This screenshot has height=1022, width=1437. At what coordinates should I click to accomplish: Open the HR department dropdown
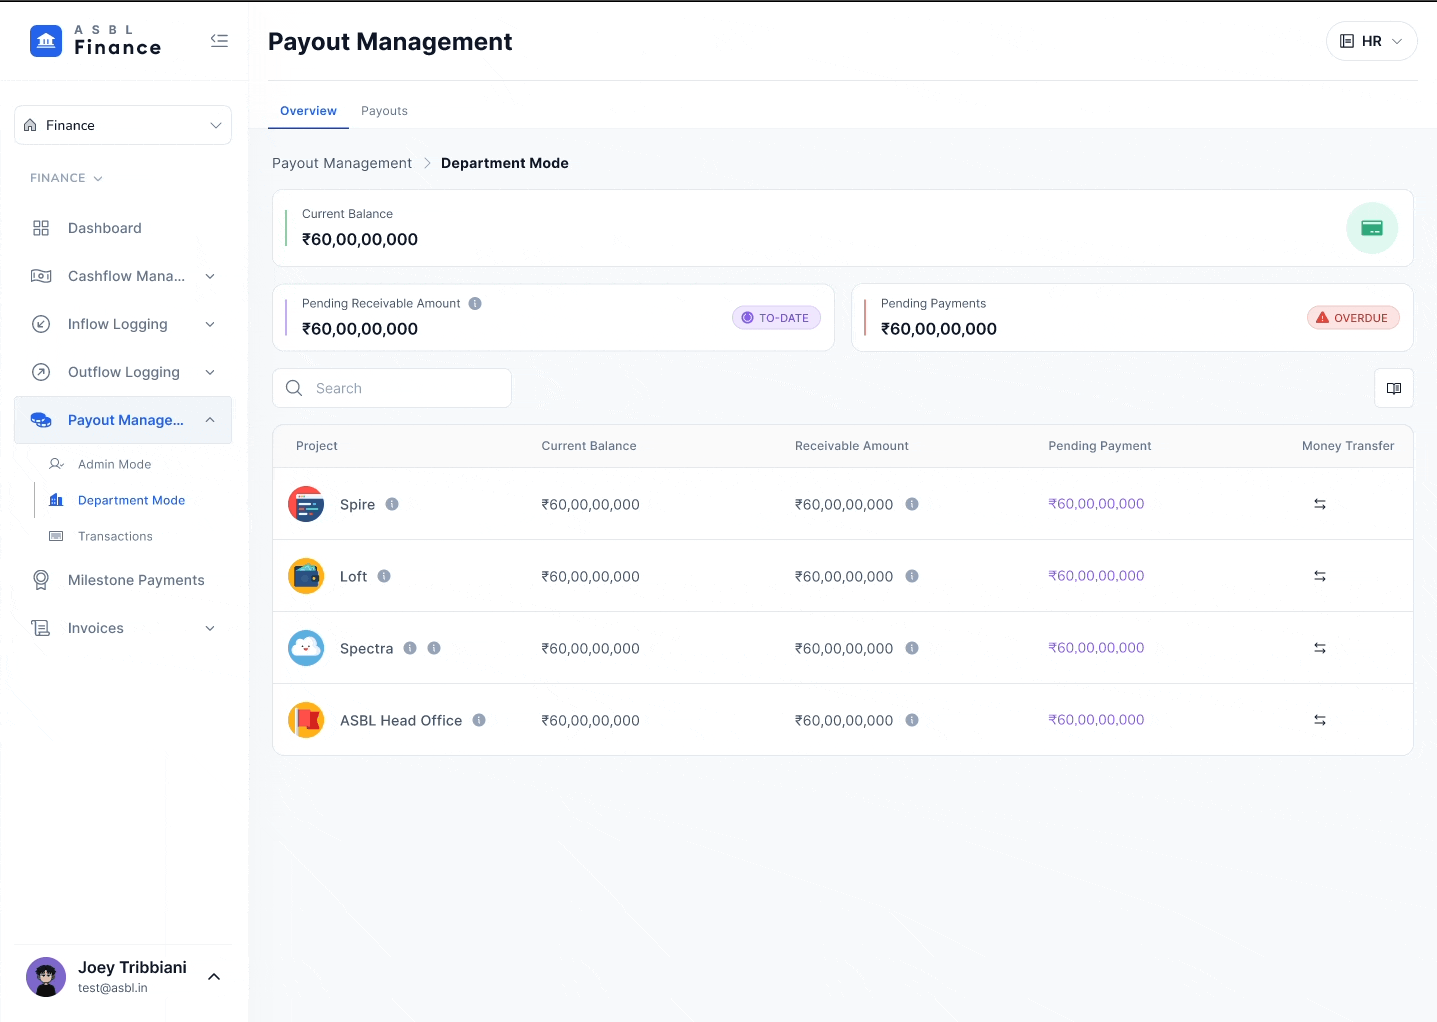[x=1371, y=41]
